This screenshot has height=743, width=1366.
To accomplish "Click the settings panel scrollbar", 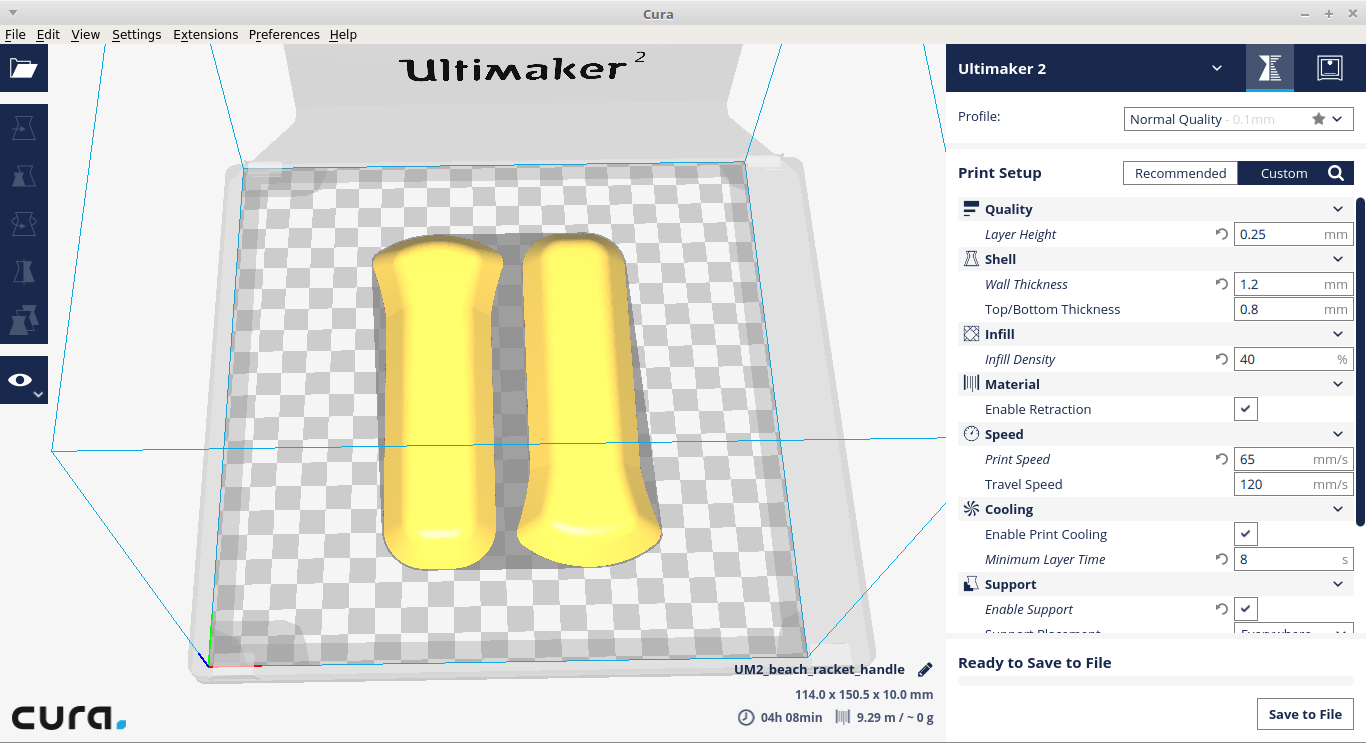I will point(1360,361).
